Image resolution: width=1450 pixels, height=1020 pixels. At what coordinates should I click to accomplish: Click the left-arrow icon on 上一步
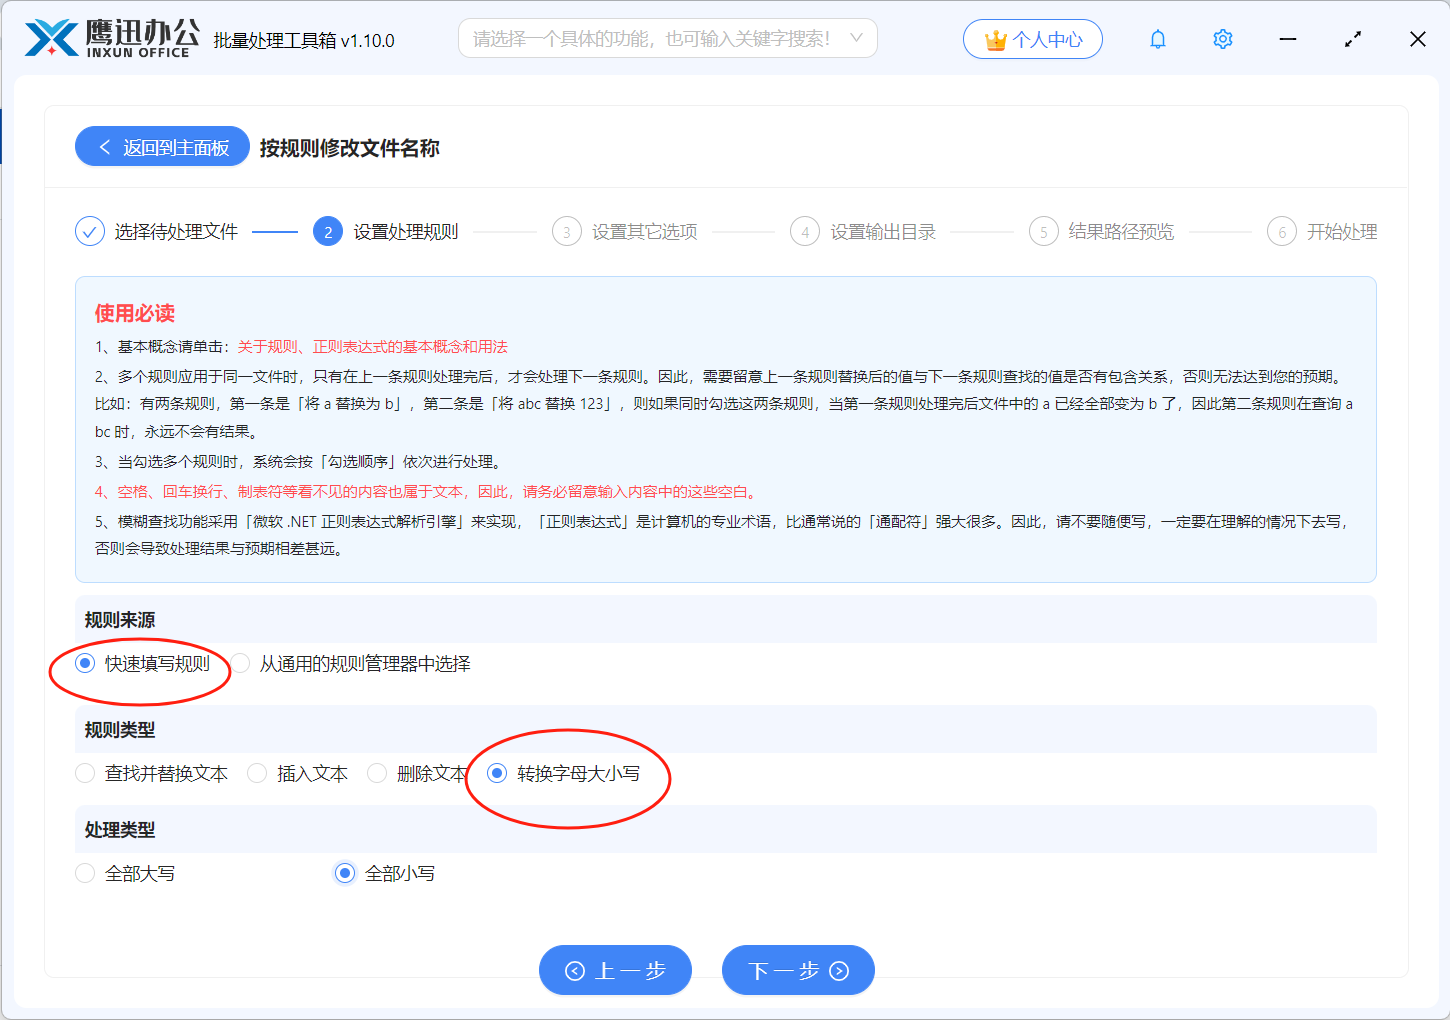pos(575,971)
